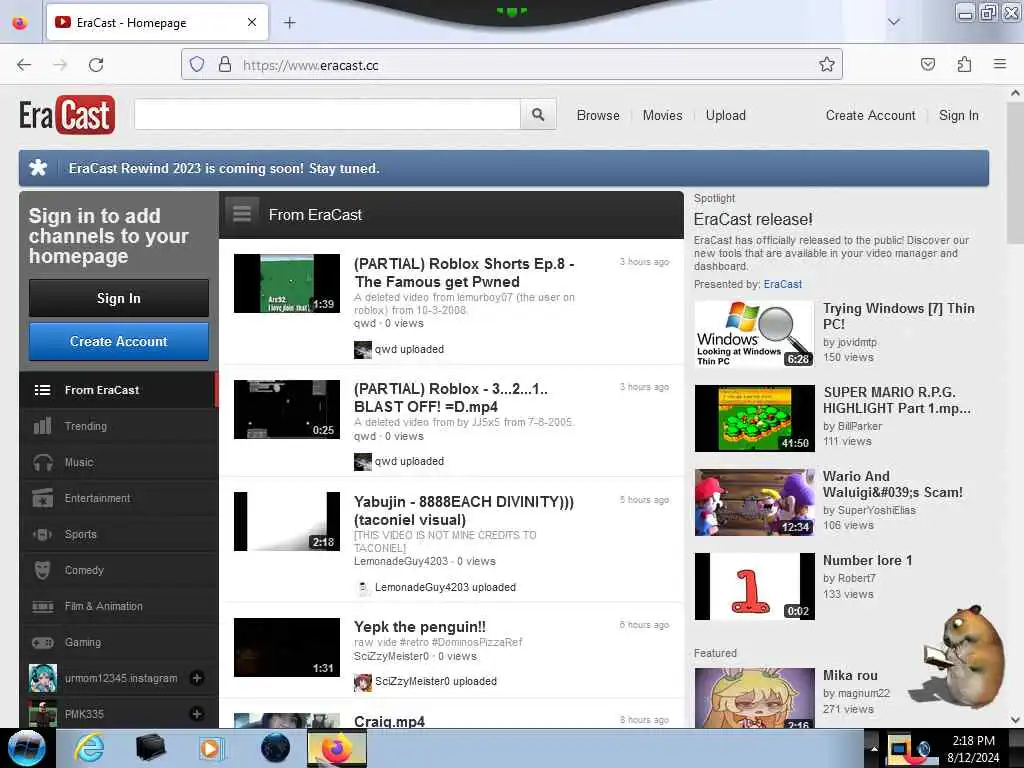Open the Music headphones category
The height and width of the screenshot is (768, 1024).
tap(42, 462)
